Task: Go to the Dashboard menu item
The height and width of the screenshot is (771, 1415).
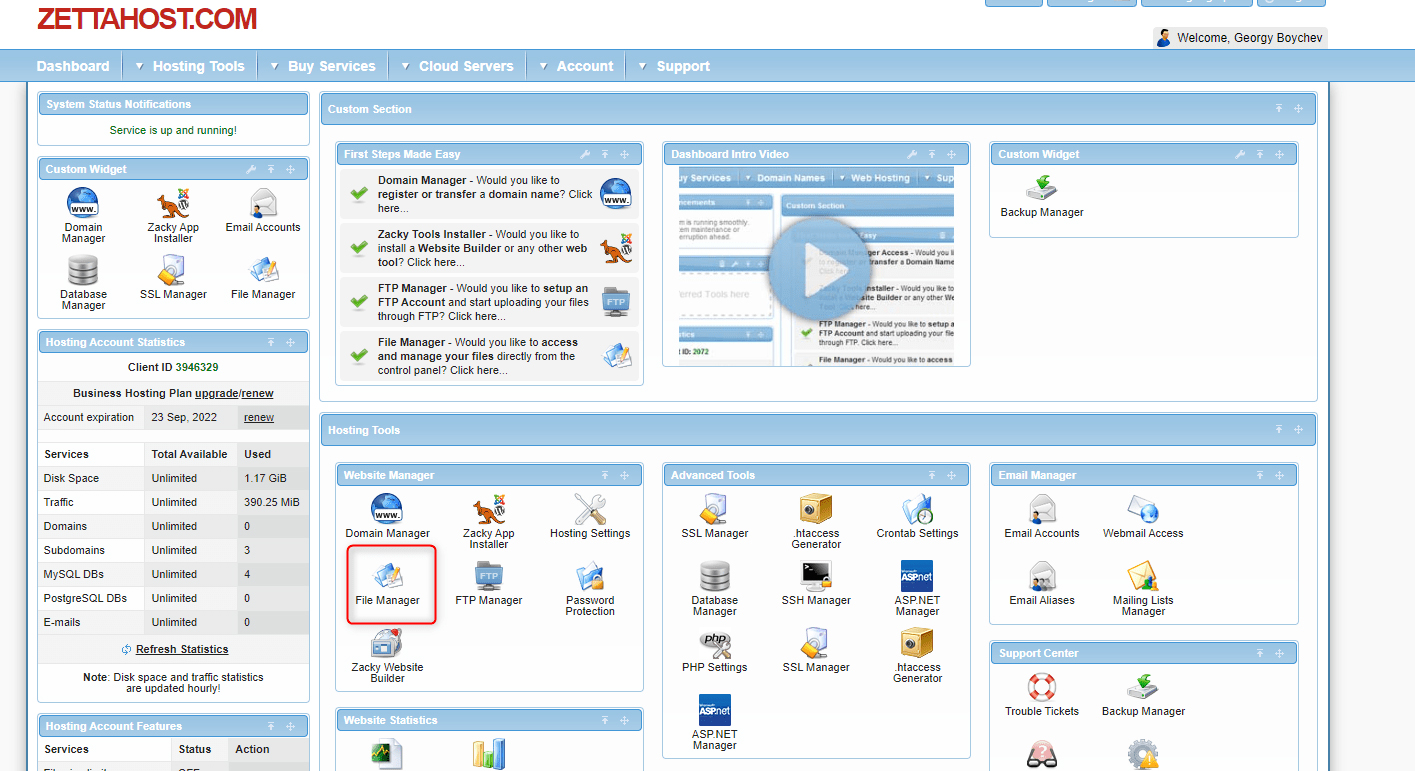Action: tap(73, 66)
